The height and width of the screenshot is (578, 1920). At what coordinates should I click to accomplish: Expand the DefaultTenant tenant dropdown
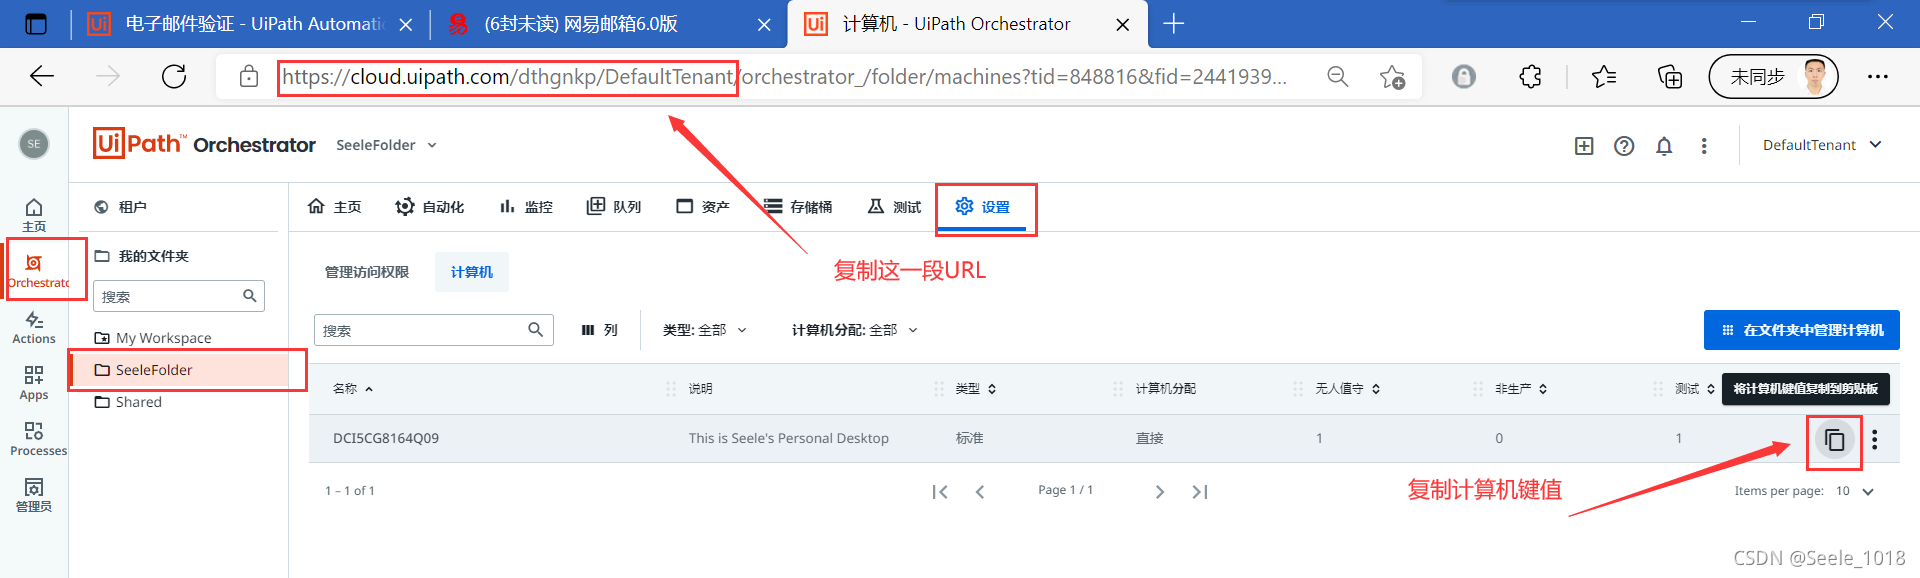(1822, 145)
